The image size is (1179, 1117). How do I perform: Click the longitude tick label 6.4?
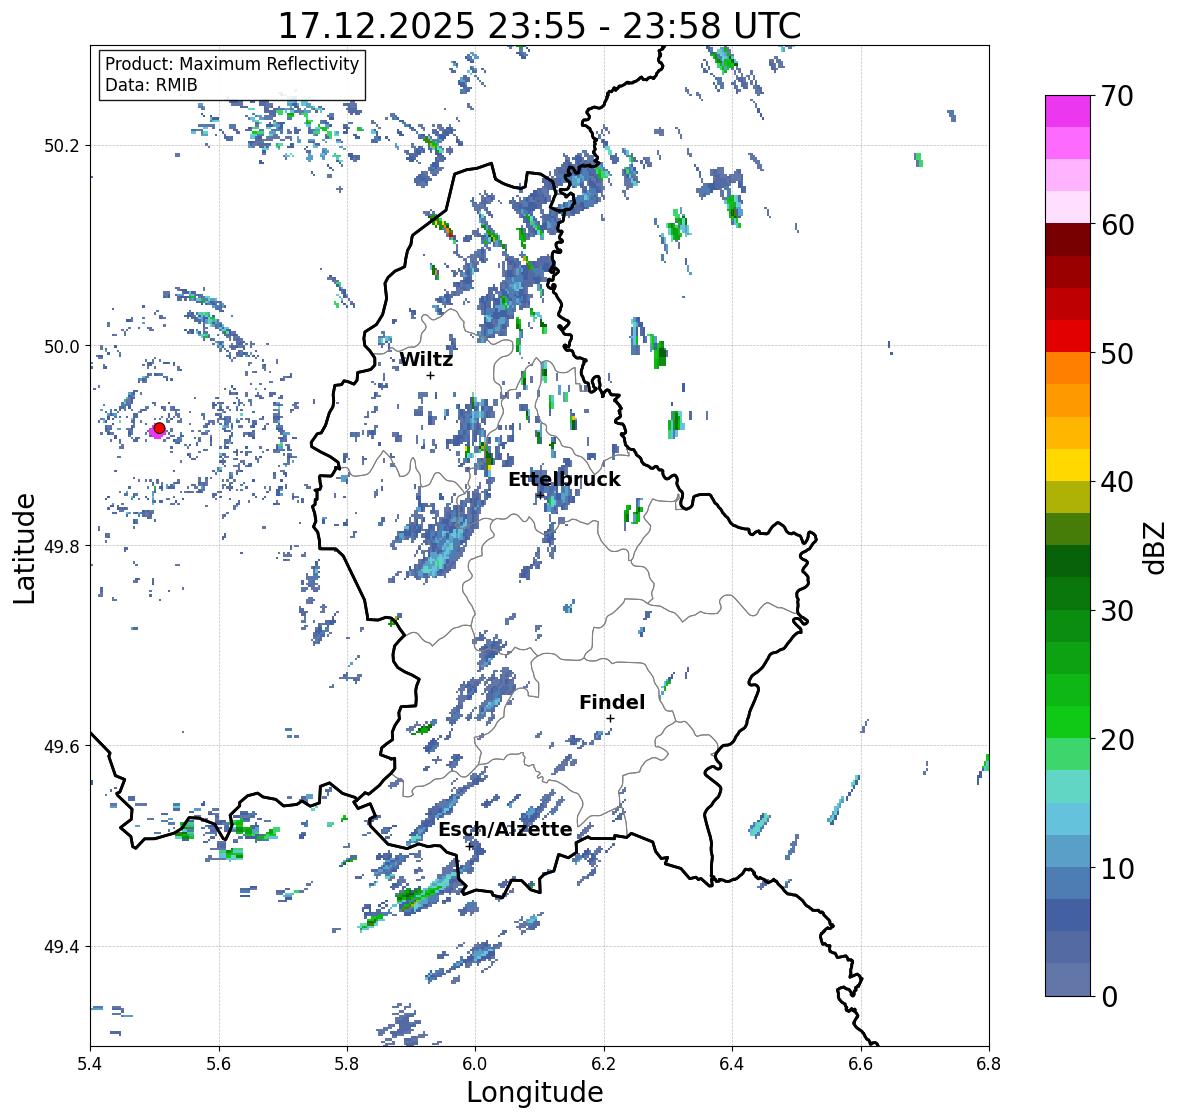click(732, 1064)
